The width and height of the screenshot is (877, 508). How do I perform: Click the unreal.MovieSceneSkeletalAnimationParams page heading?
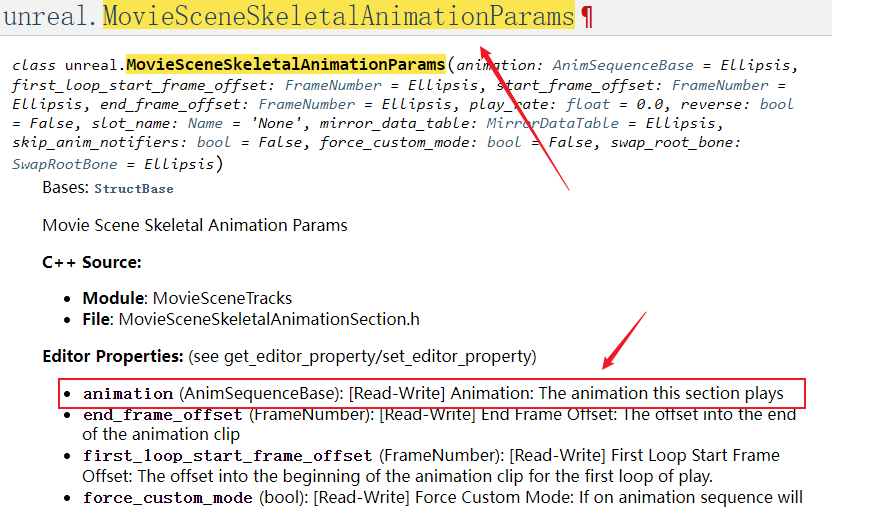tap(289, 16)
